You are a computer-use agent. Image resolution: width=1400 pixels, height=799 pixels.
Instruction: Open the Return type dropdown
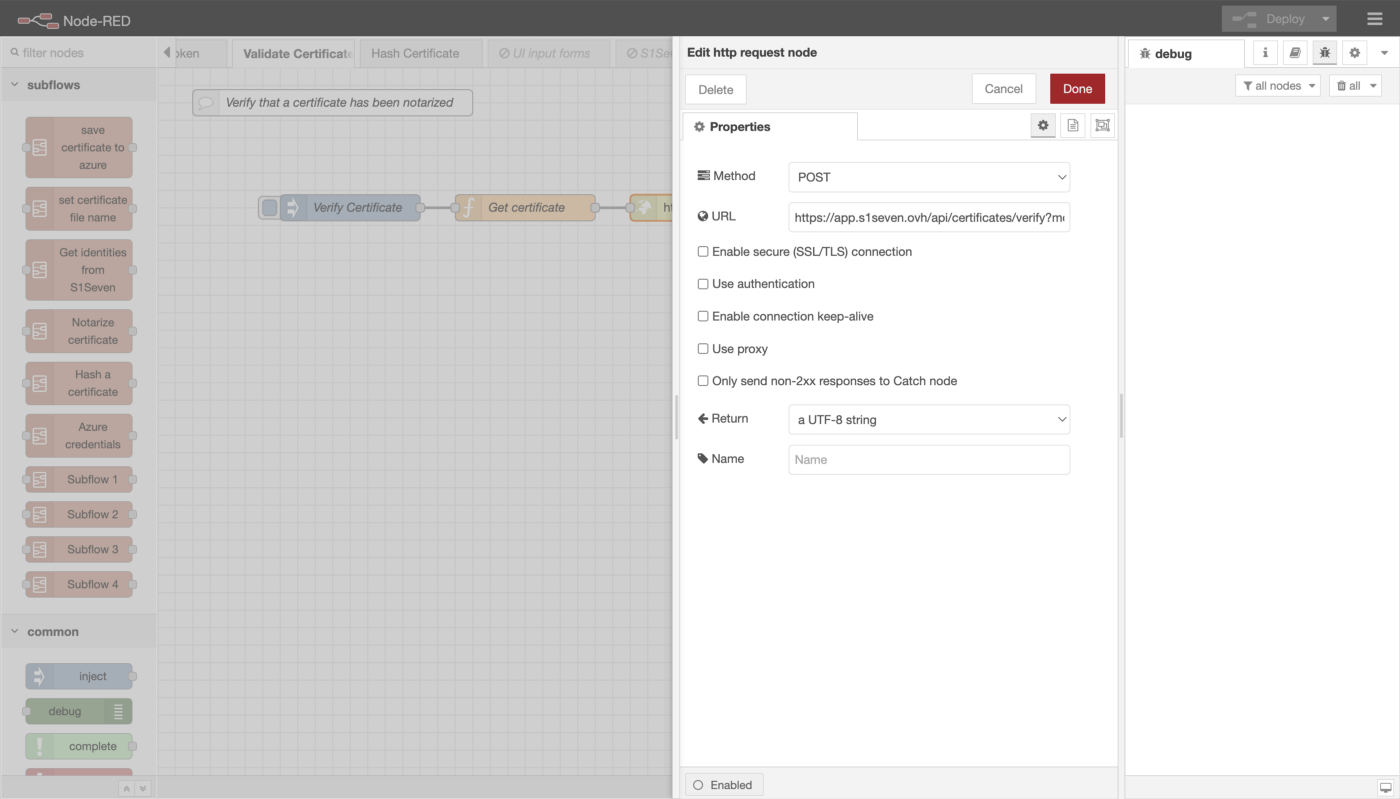click(928, 420)
